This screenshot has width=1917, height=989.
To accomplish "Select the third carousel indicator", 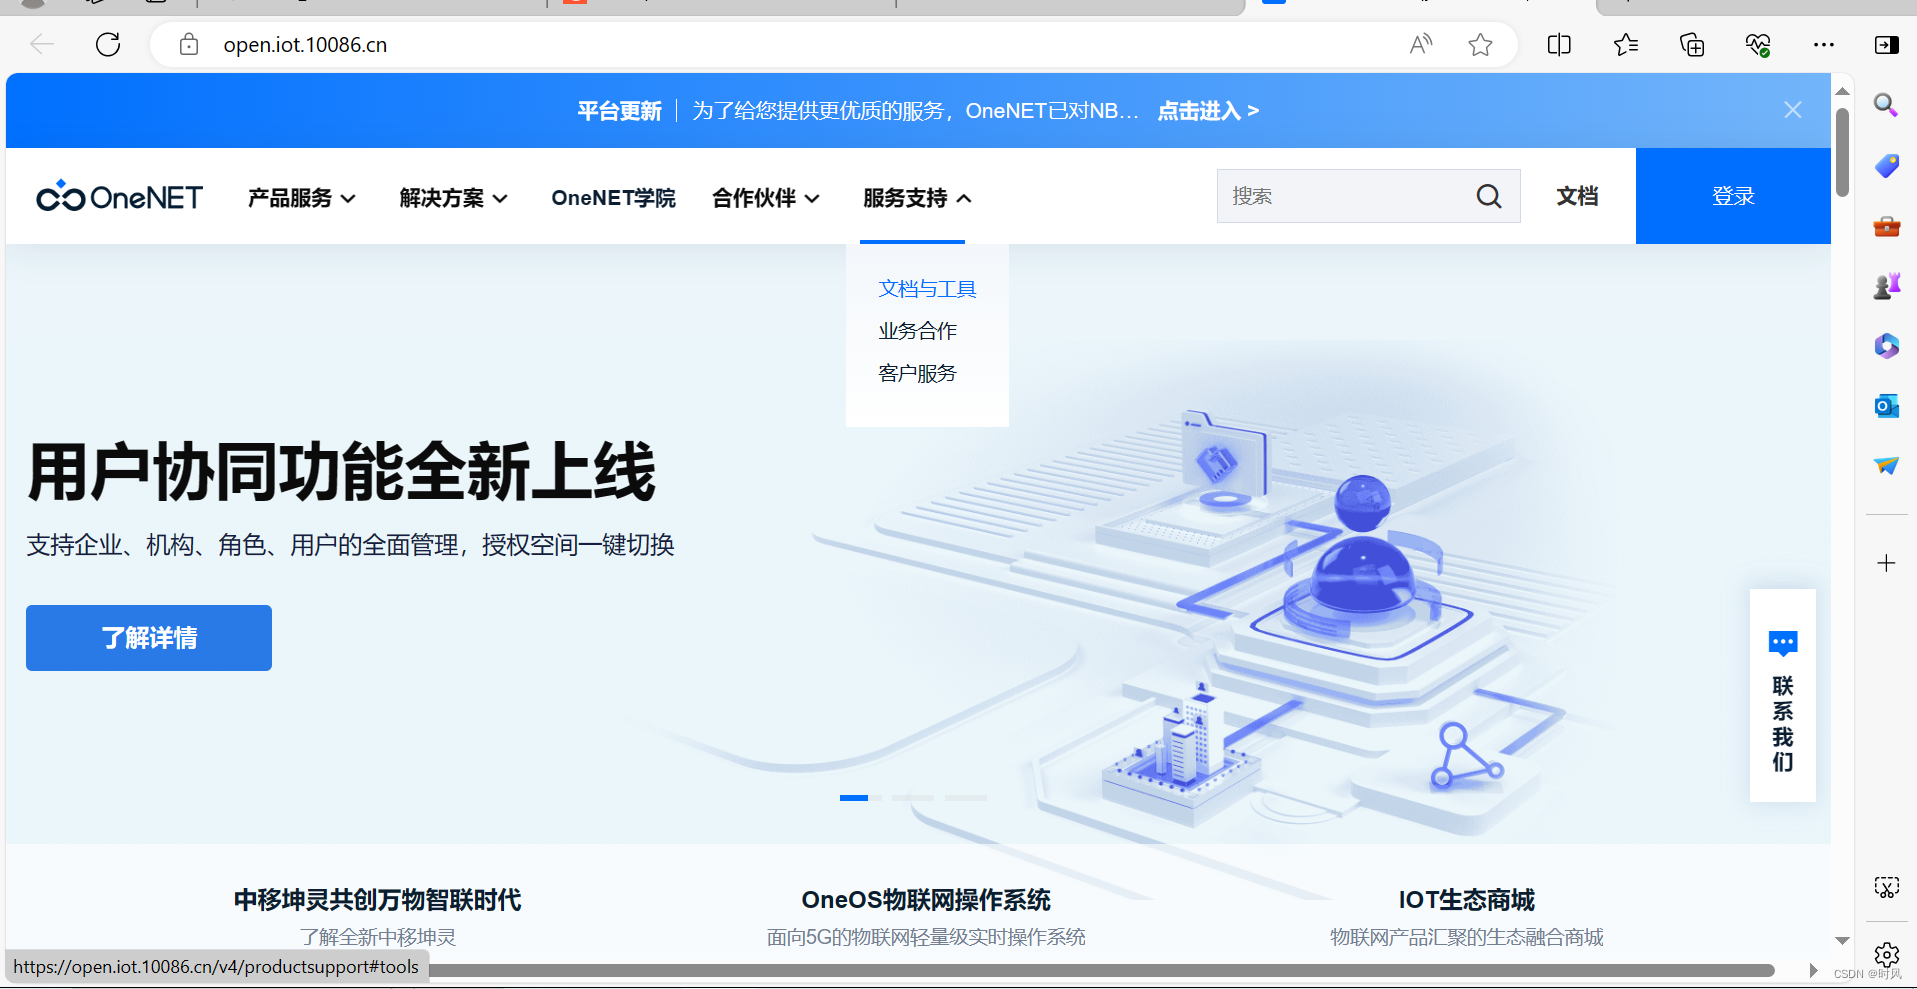I will (x=965, y=798).
